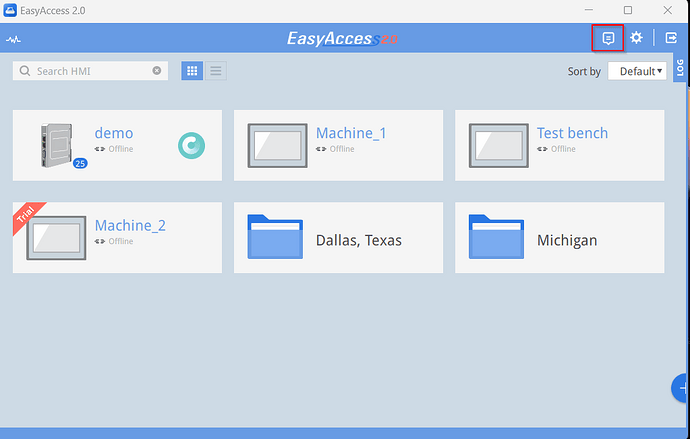Clear the Search HMI field
This screenshot has height=439, width=690.
point(157,70)
